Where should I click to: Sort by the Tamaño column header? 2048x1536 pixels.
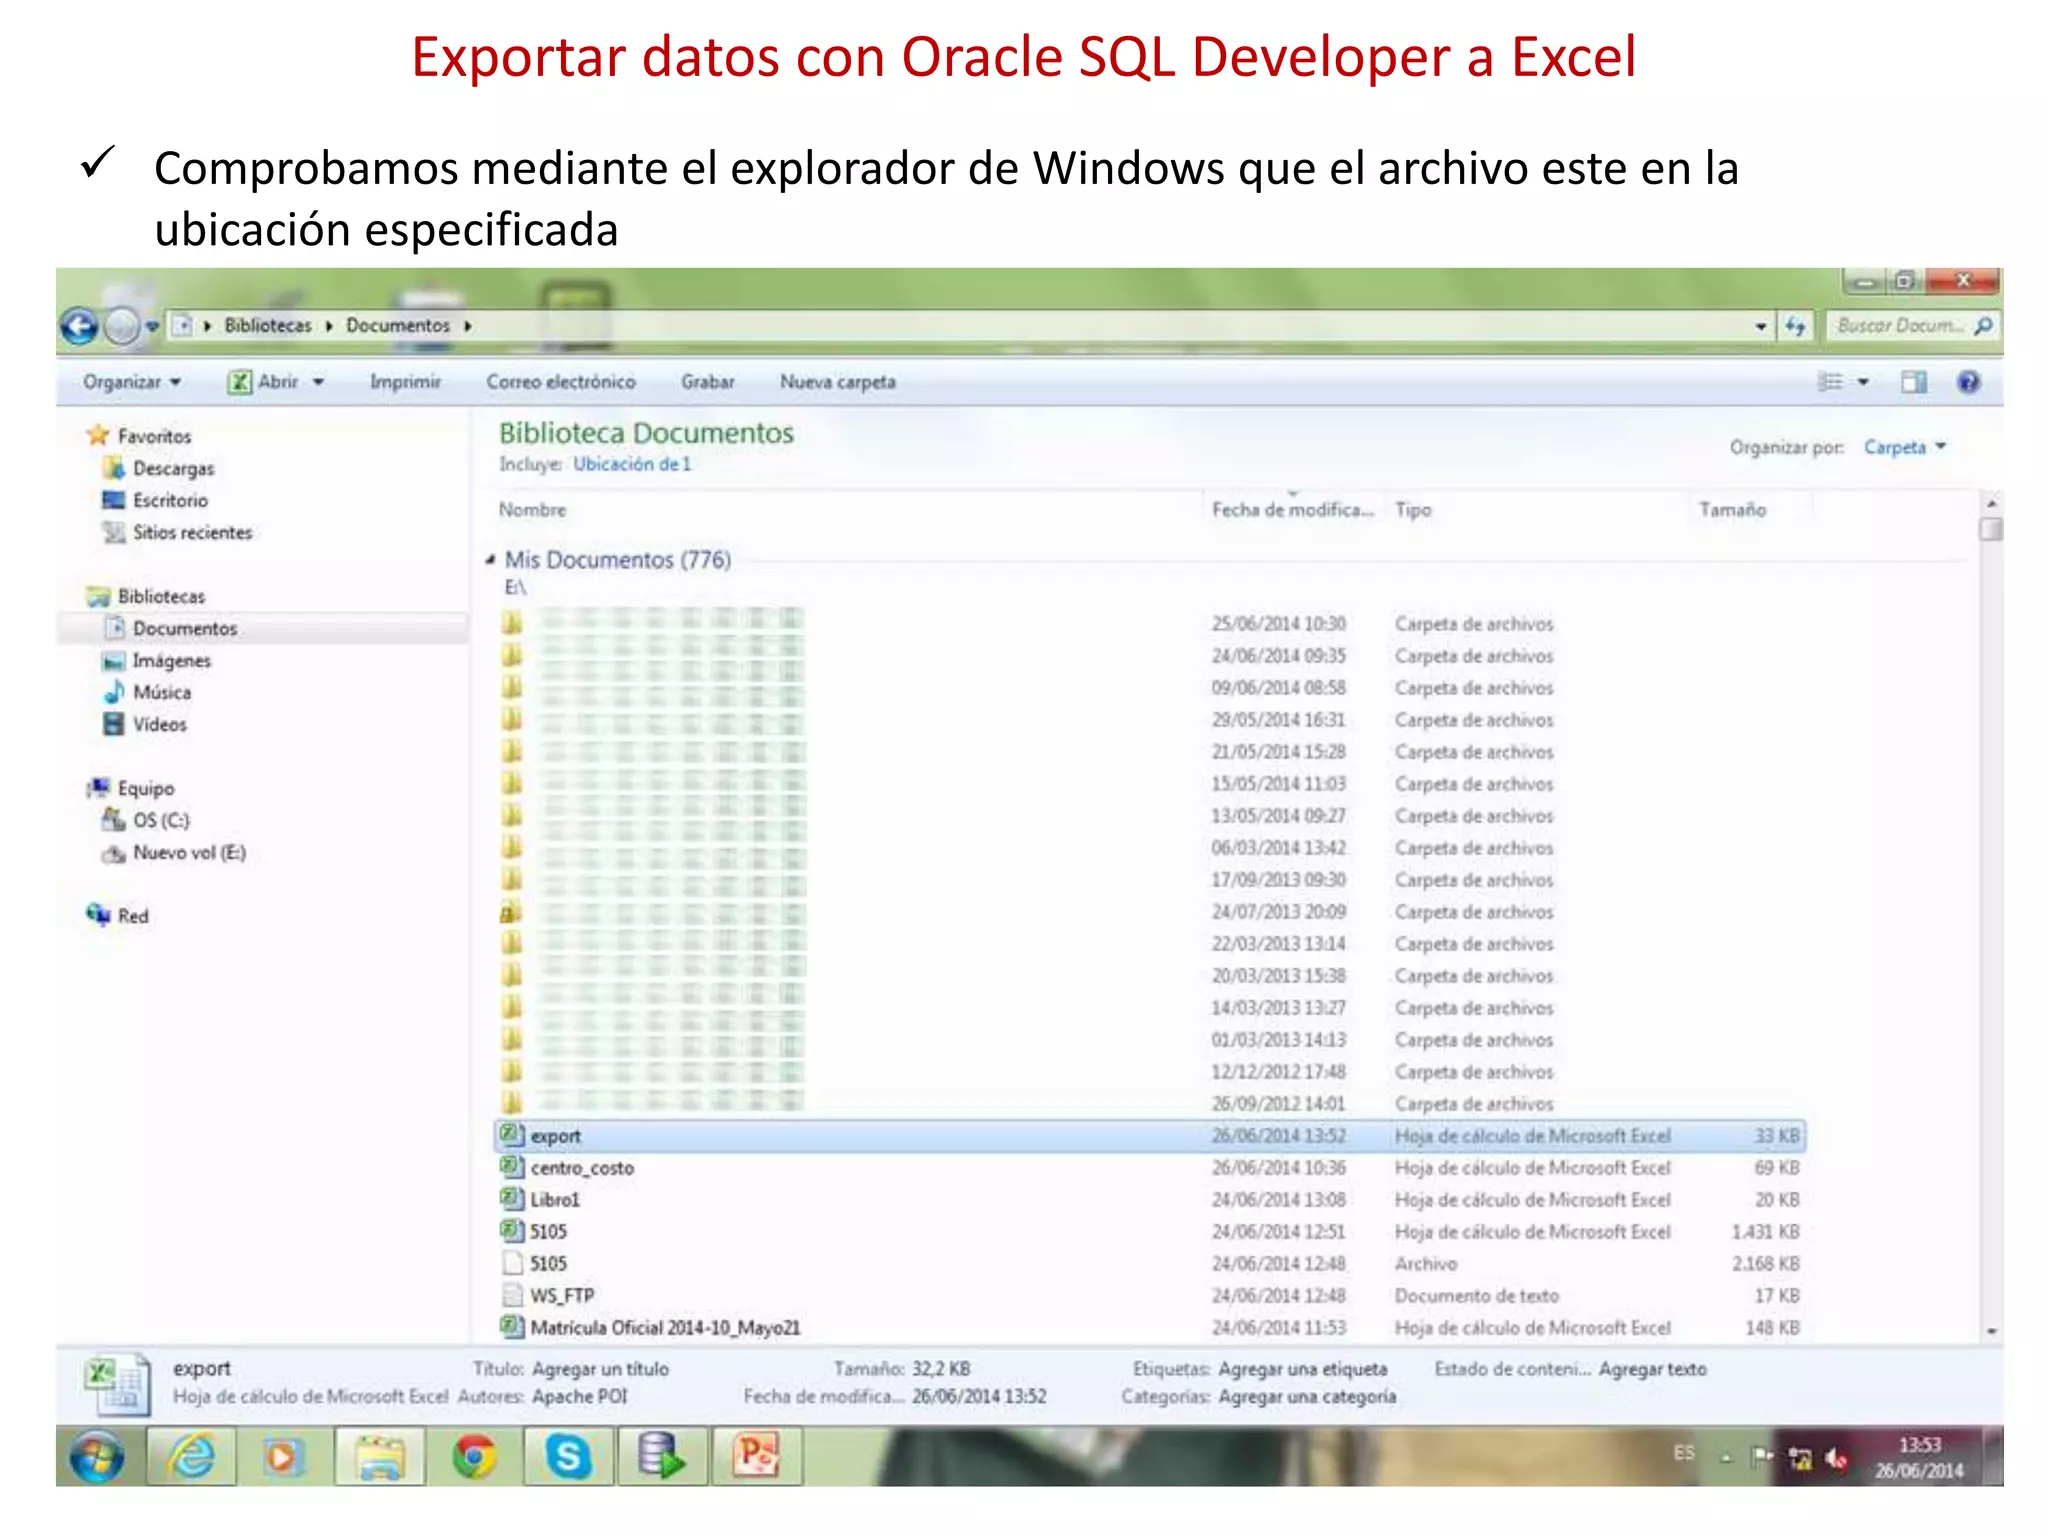1732,510
